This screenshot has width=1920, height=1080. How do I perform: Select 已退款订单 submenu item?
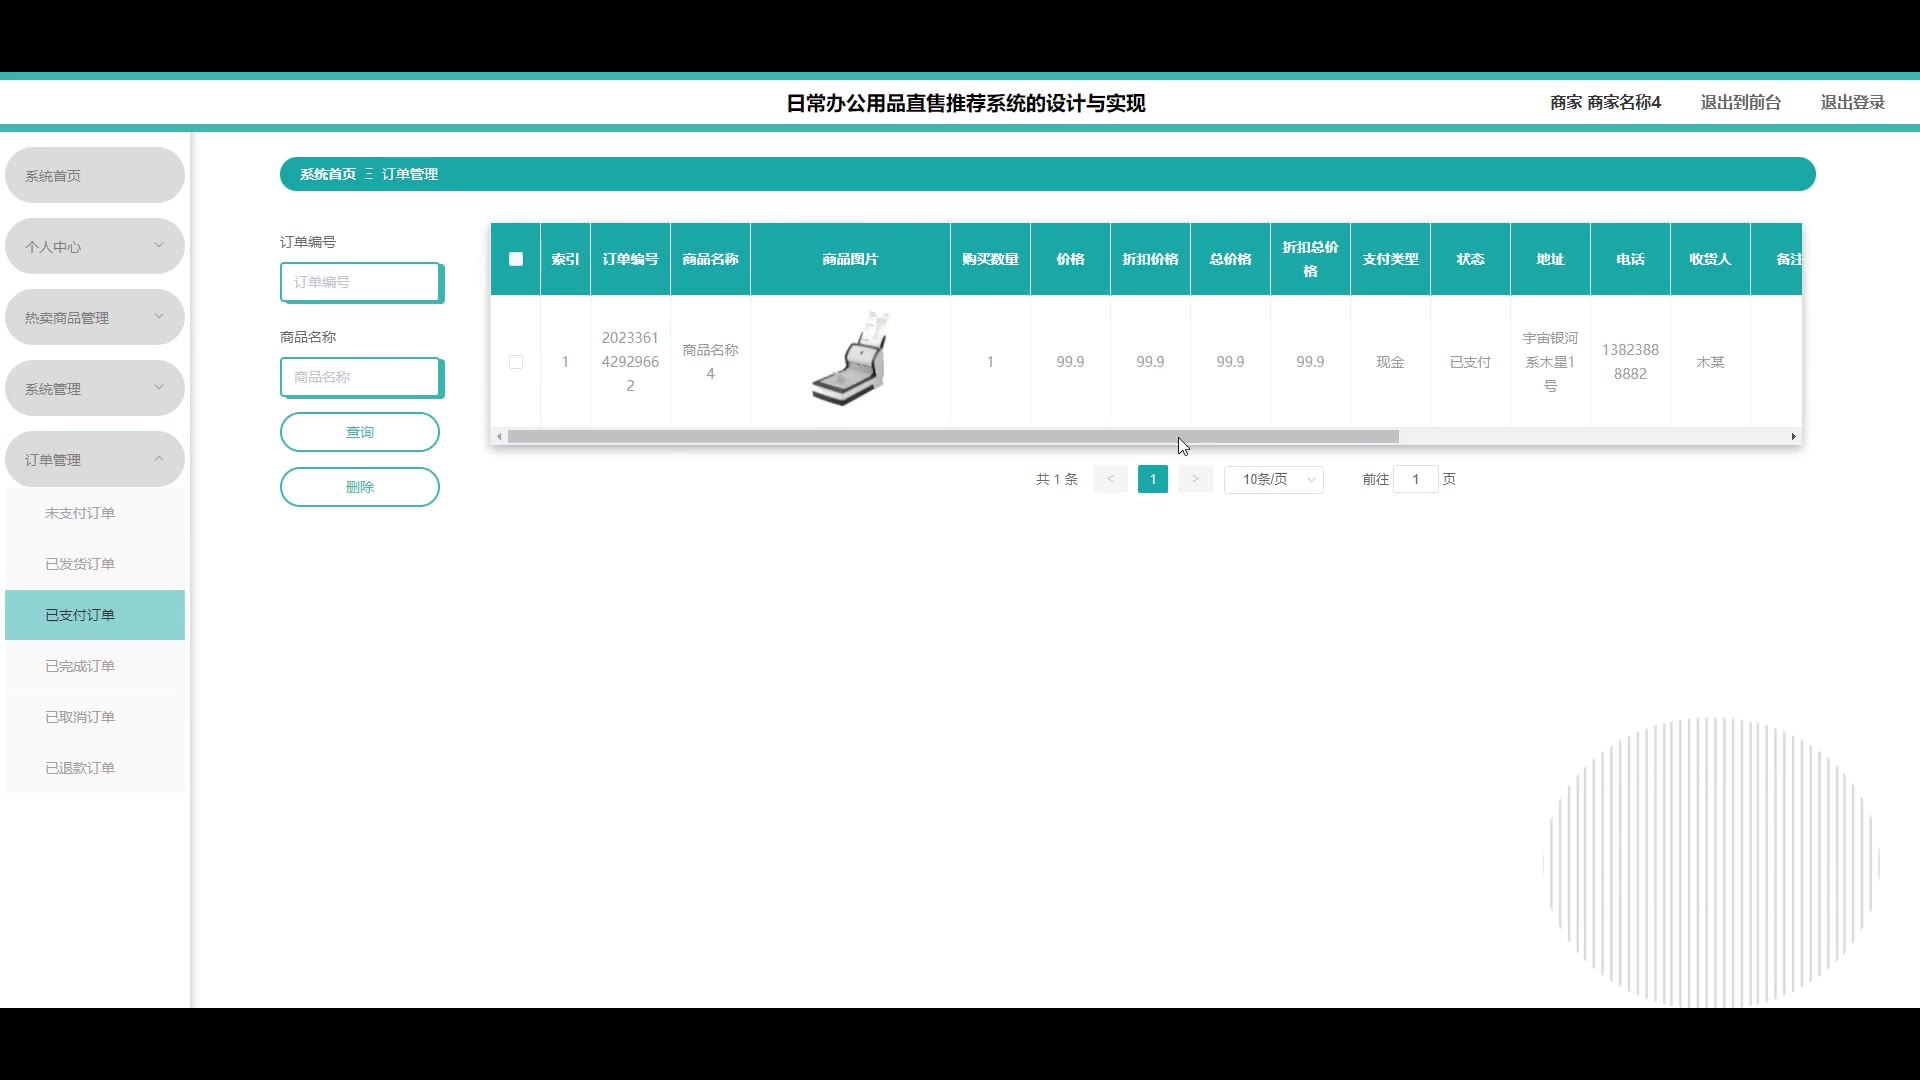point(80,768)
